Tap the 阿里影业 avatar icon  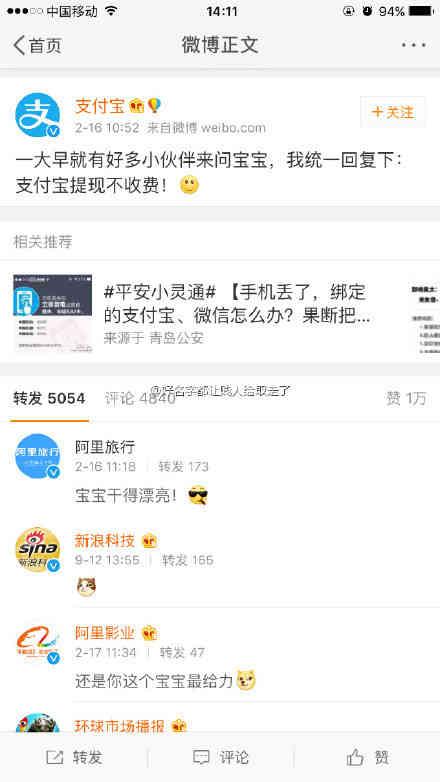click(x=37, y=642)
